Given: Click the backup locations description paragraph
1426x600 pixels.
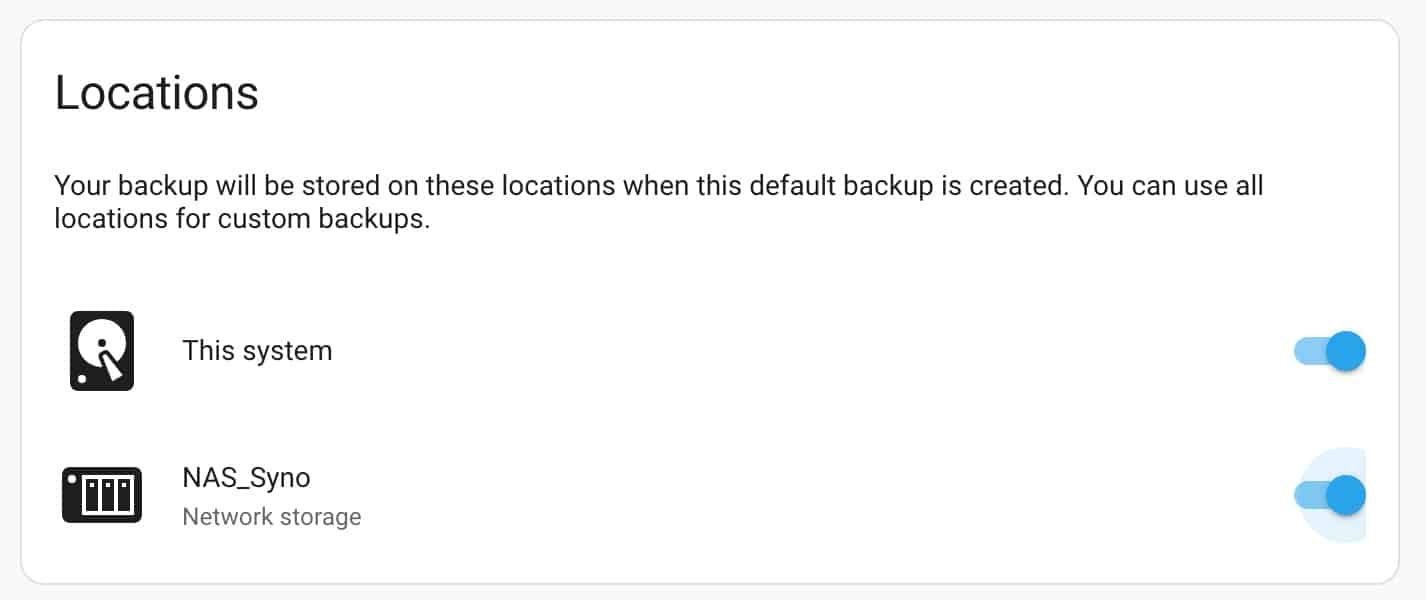Looking at the screenshot, I should (659, 202).
